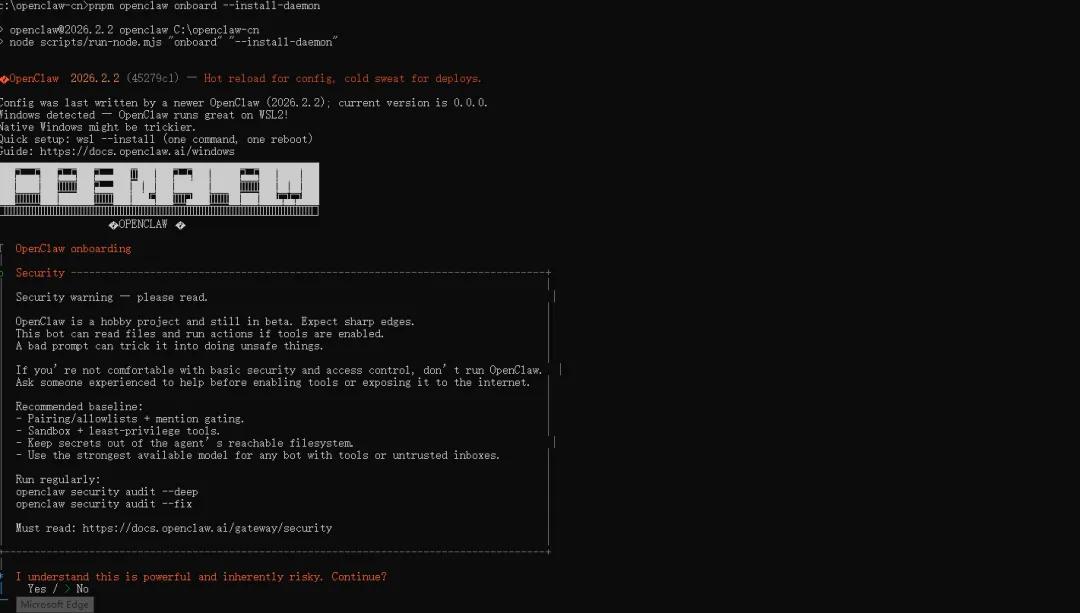Click 'This bot can read files' line
Image resolution: width=1080 pixels, height=613 pixels.
200,334
